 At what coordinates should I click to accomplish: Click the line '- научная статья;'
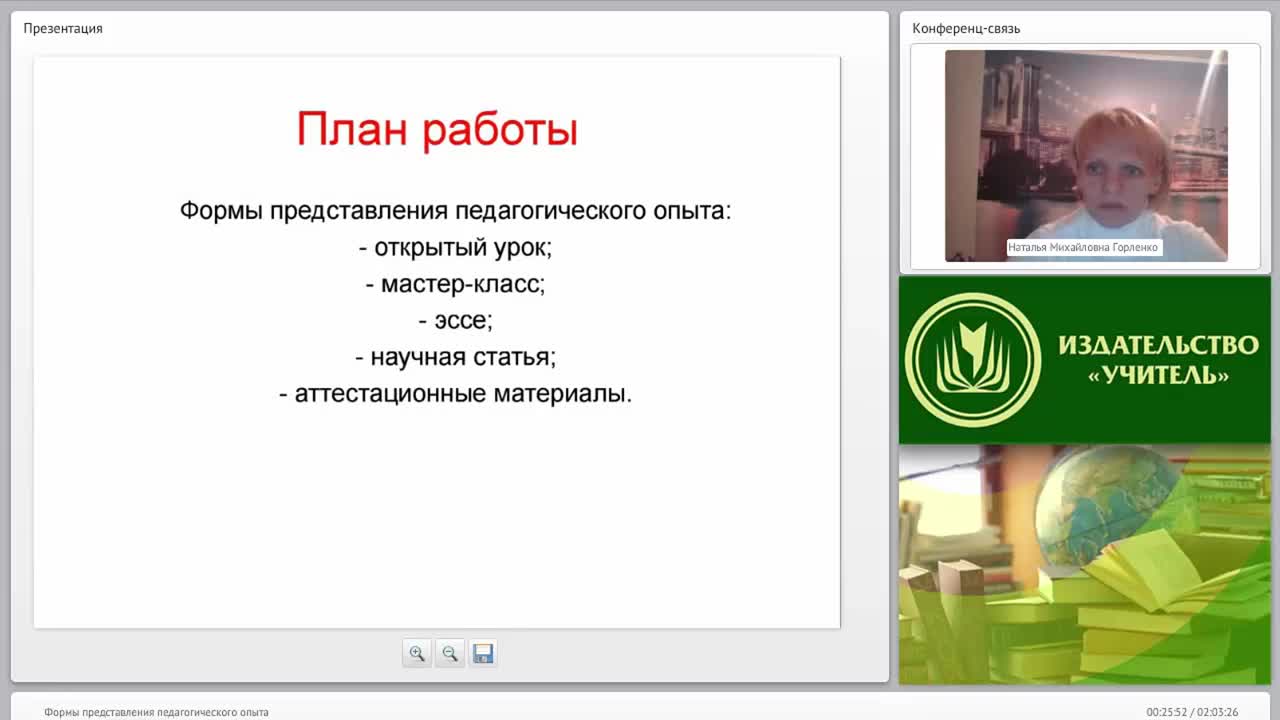pyautogui.click(x=455, y=357)
